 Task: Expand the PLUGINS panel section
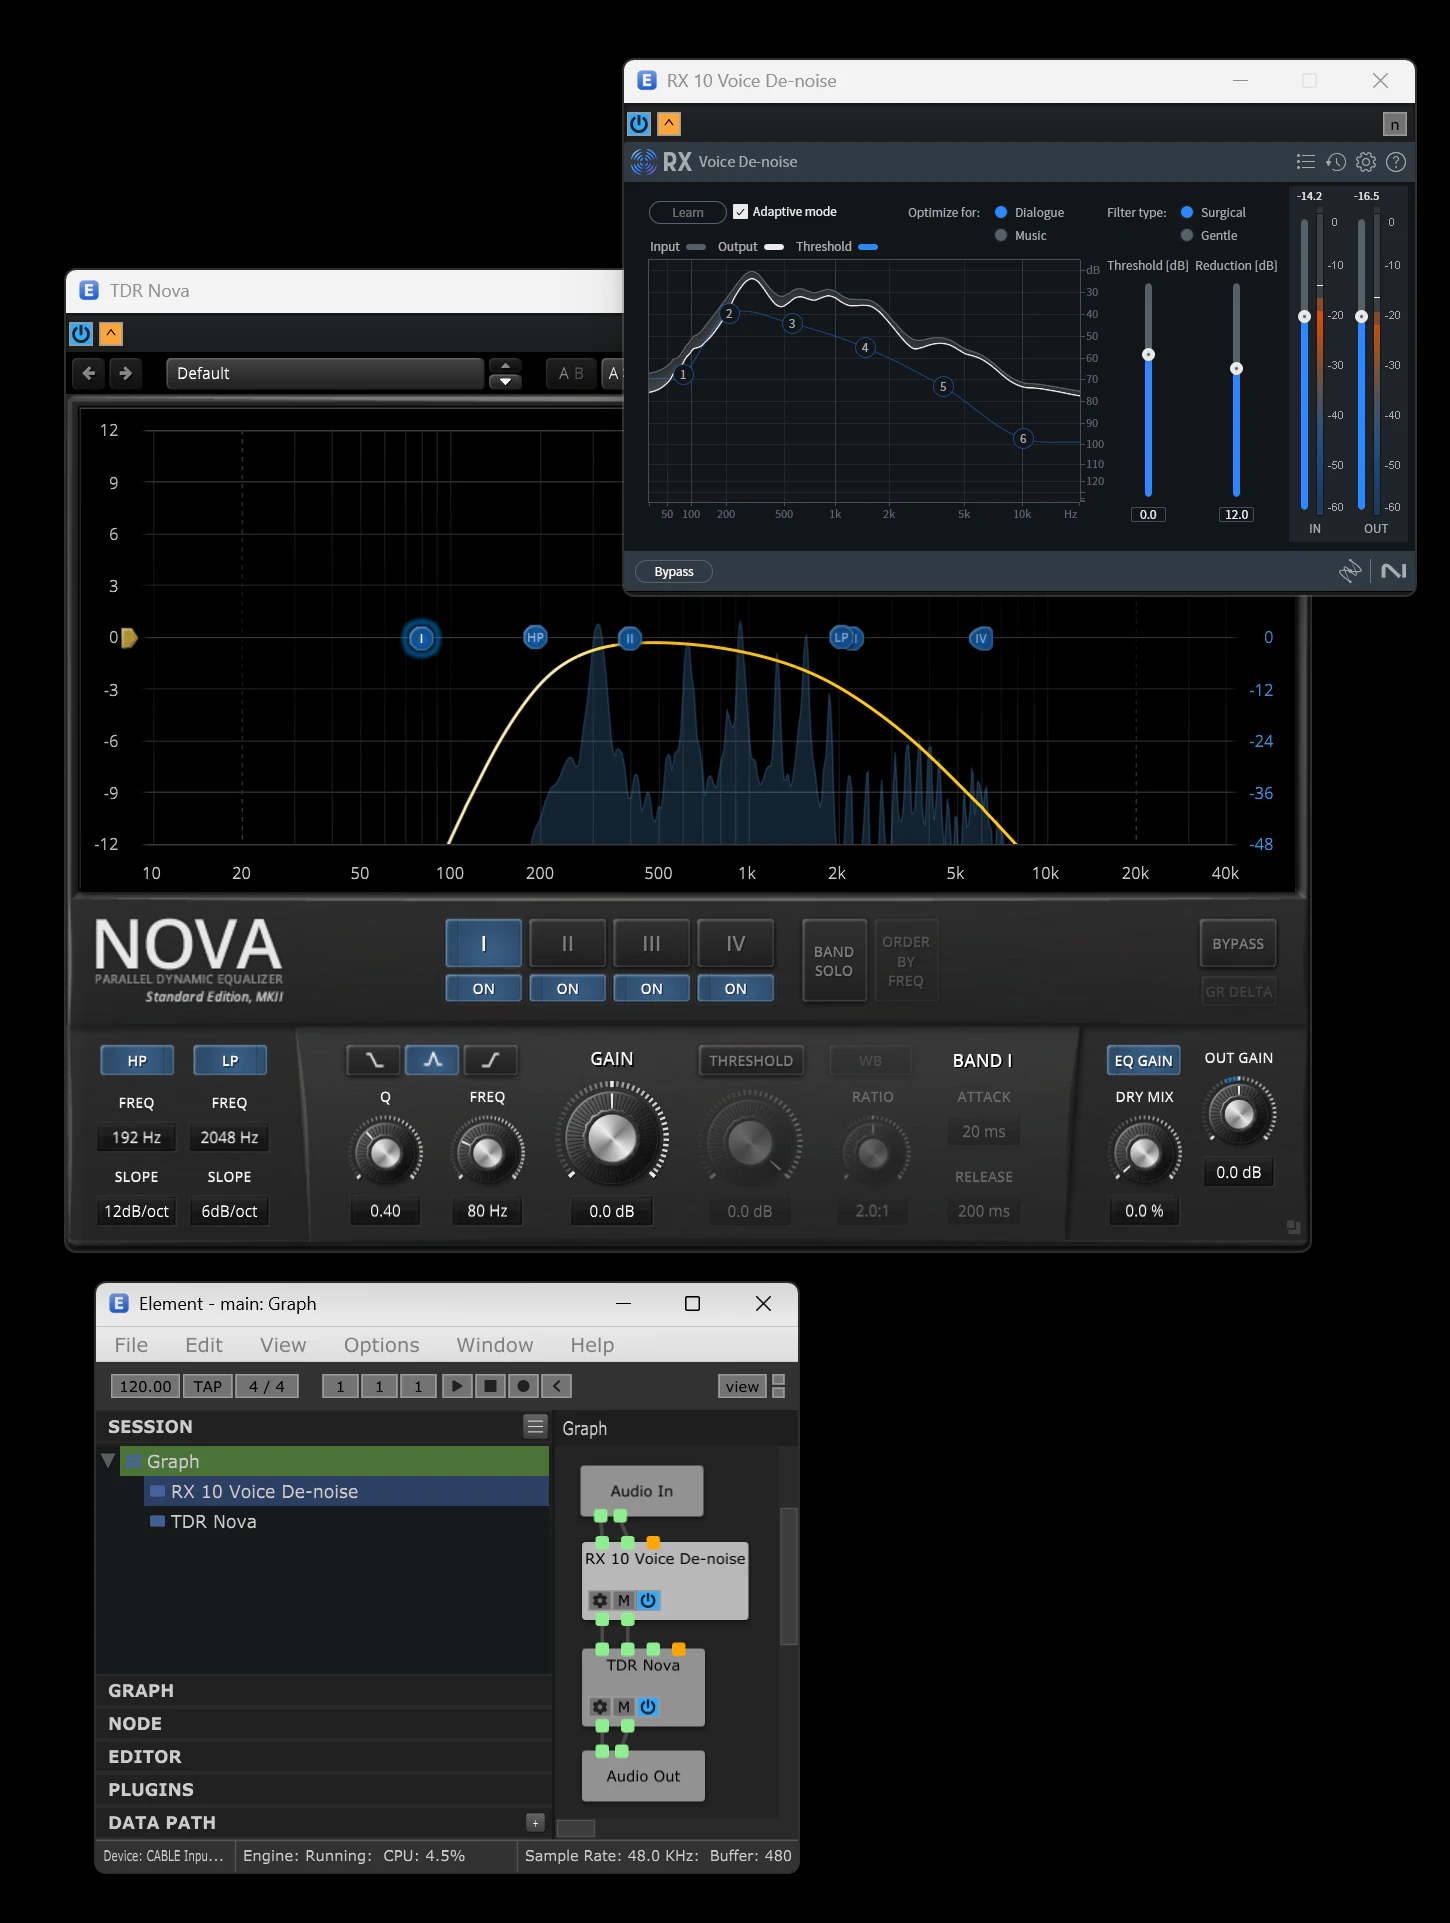(x=323, y=1790)
